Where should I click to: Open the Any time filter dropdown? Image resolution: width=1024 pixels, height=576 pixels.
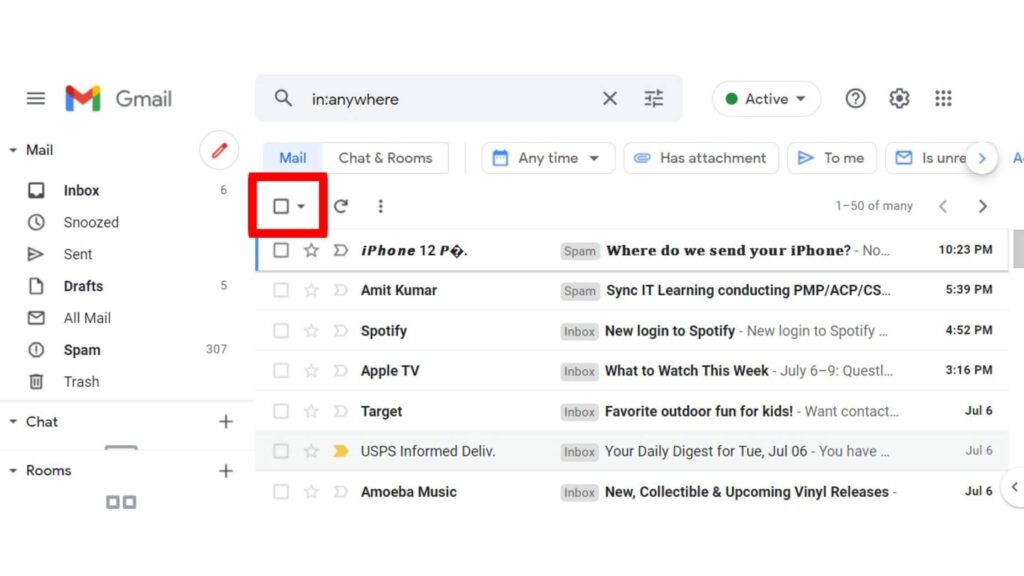click(547, 157)
